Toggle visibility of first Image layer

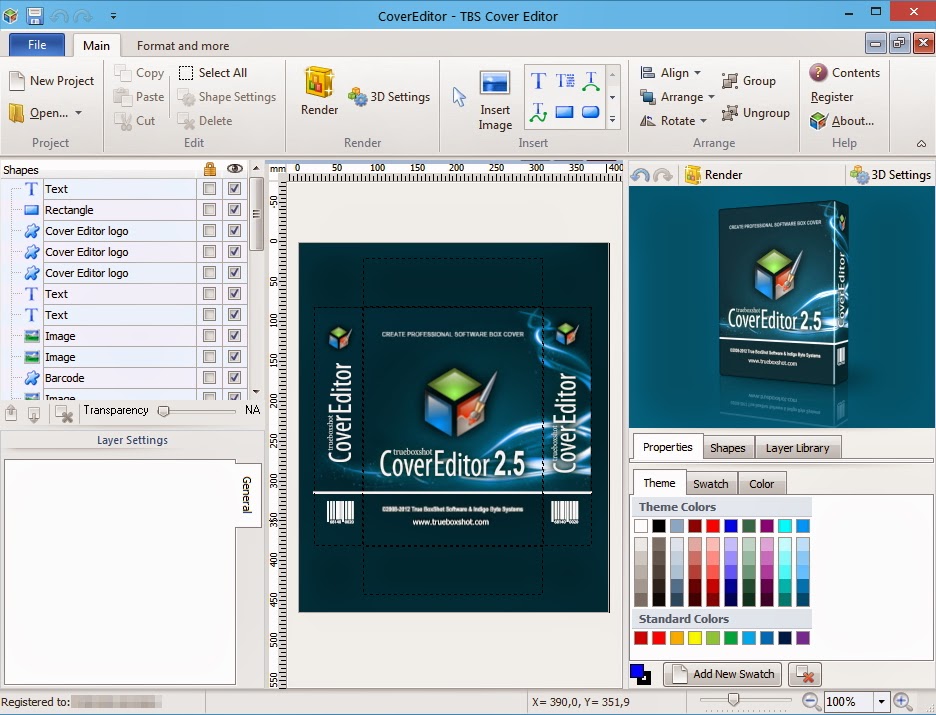(234, 335)
